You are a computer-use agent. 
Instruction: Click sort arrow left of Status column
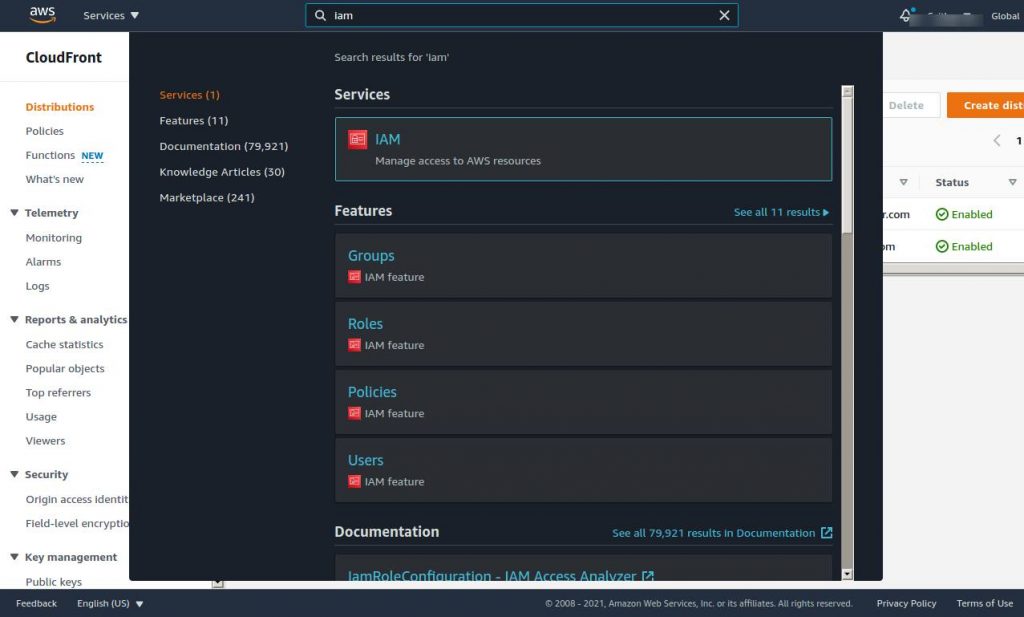coord(903,182)
